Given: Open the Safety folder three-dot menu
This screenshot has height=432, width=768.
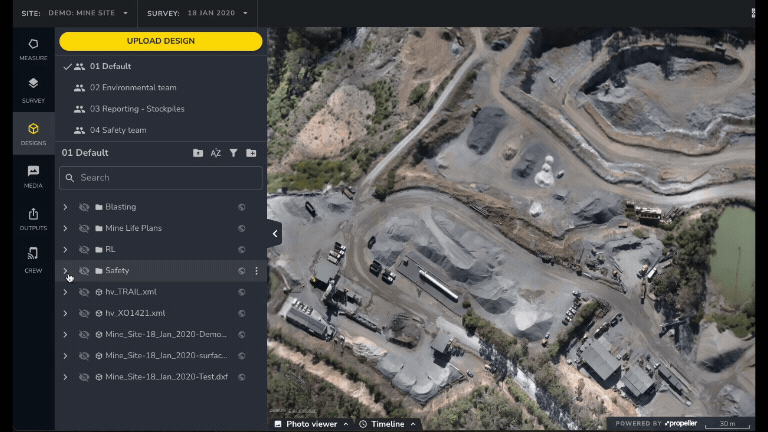Looking at the screenshot, I should 256,271.
